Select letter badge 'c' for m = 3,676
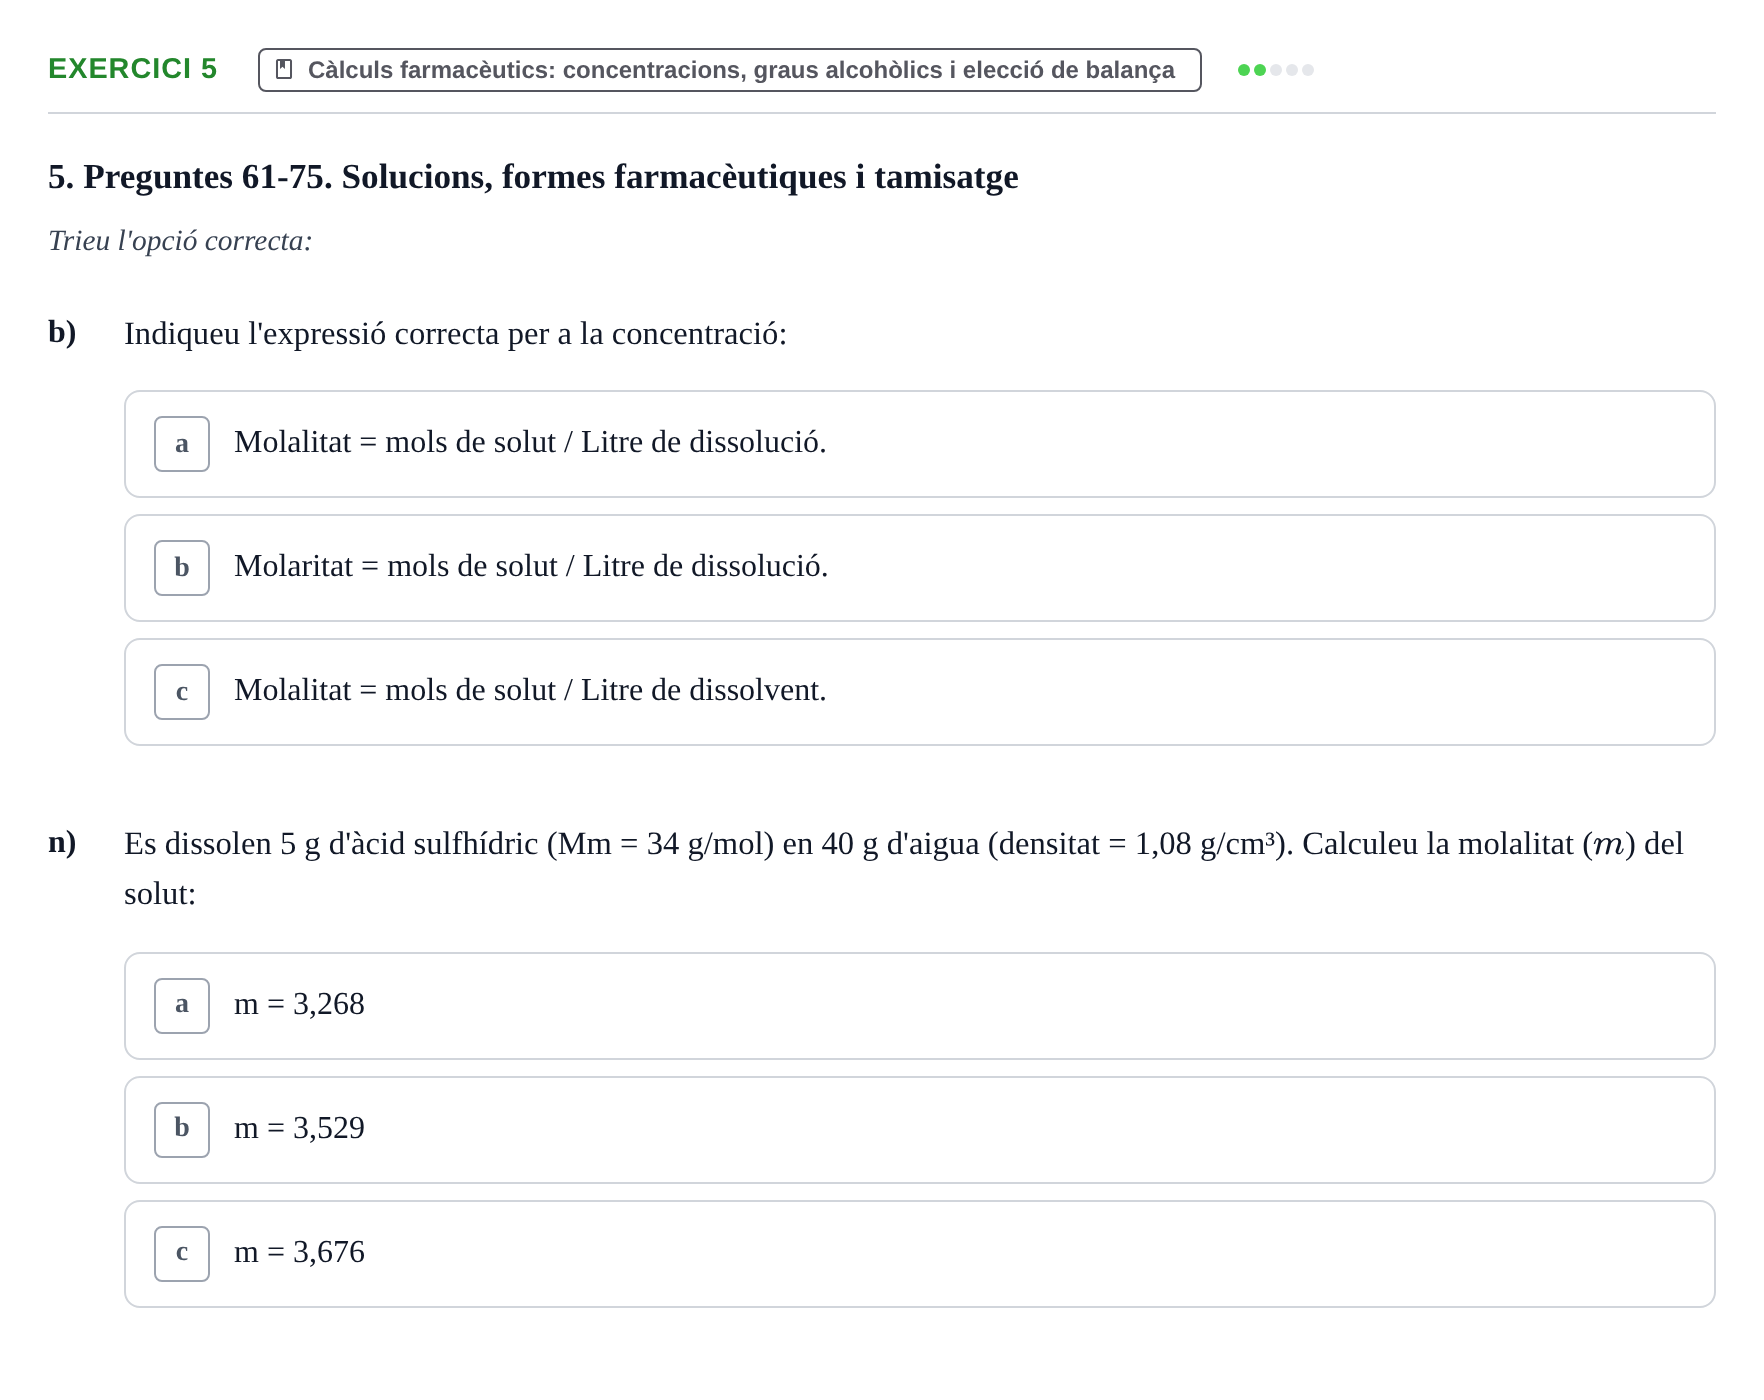Image resolution: width=1764 pixels, height=1400 pixels. click(x=182, y=1254)
